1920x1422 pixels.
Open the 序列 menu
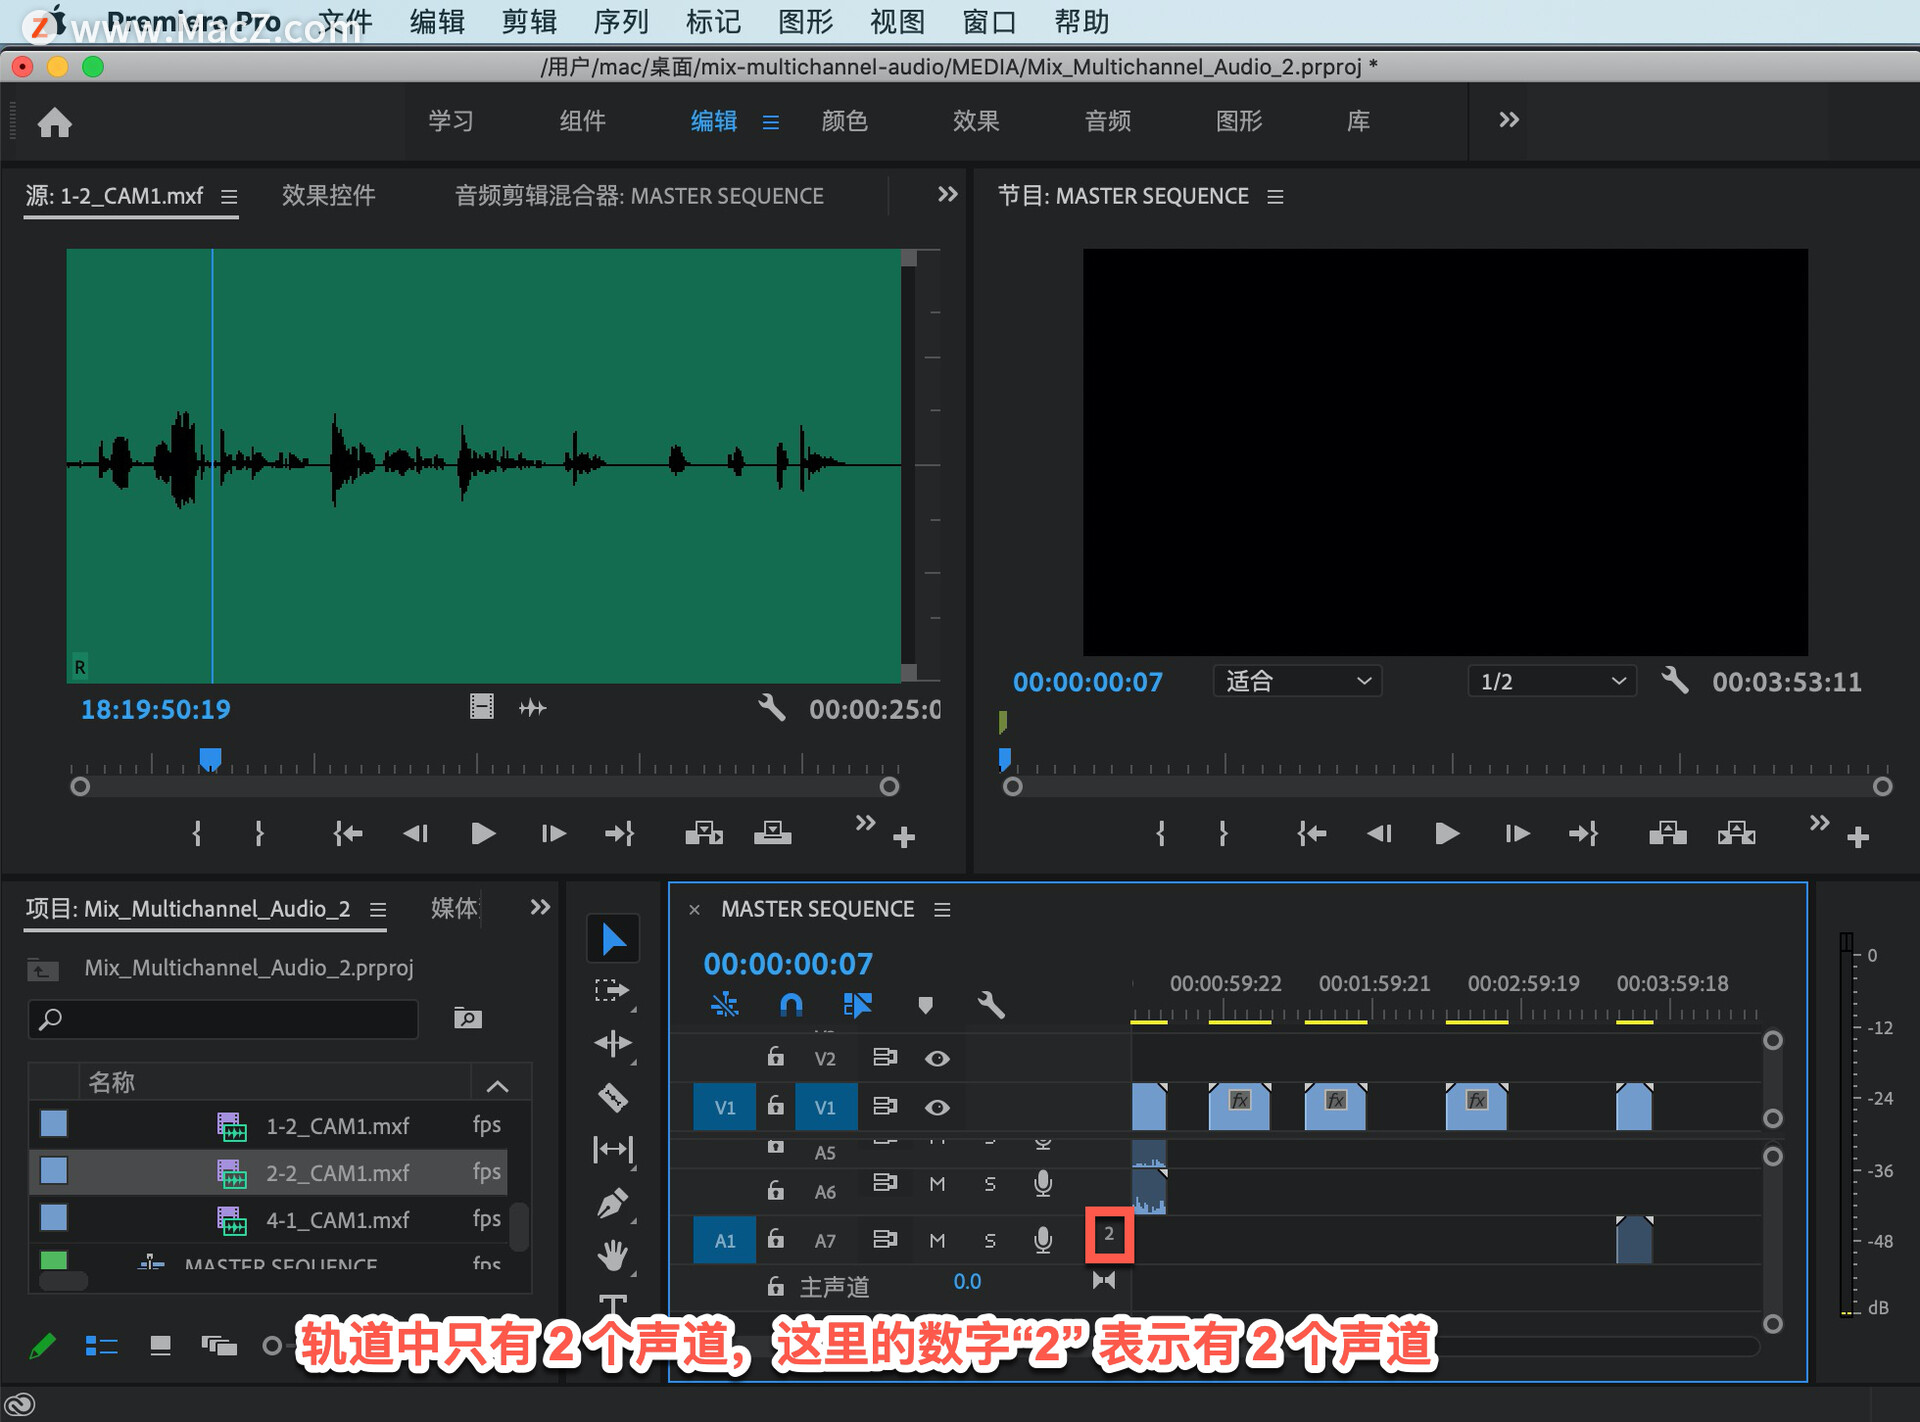point(621,21)
